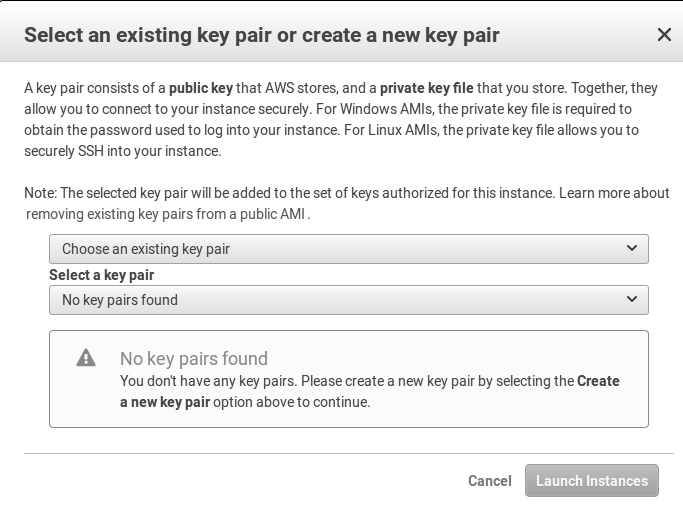
Task: Click the 'Learn more about' text
Action: (x=614, y=193)
